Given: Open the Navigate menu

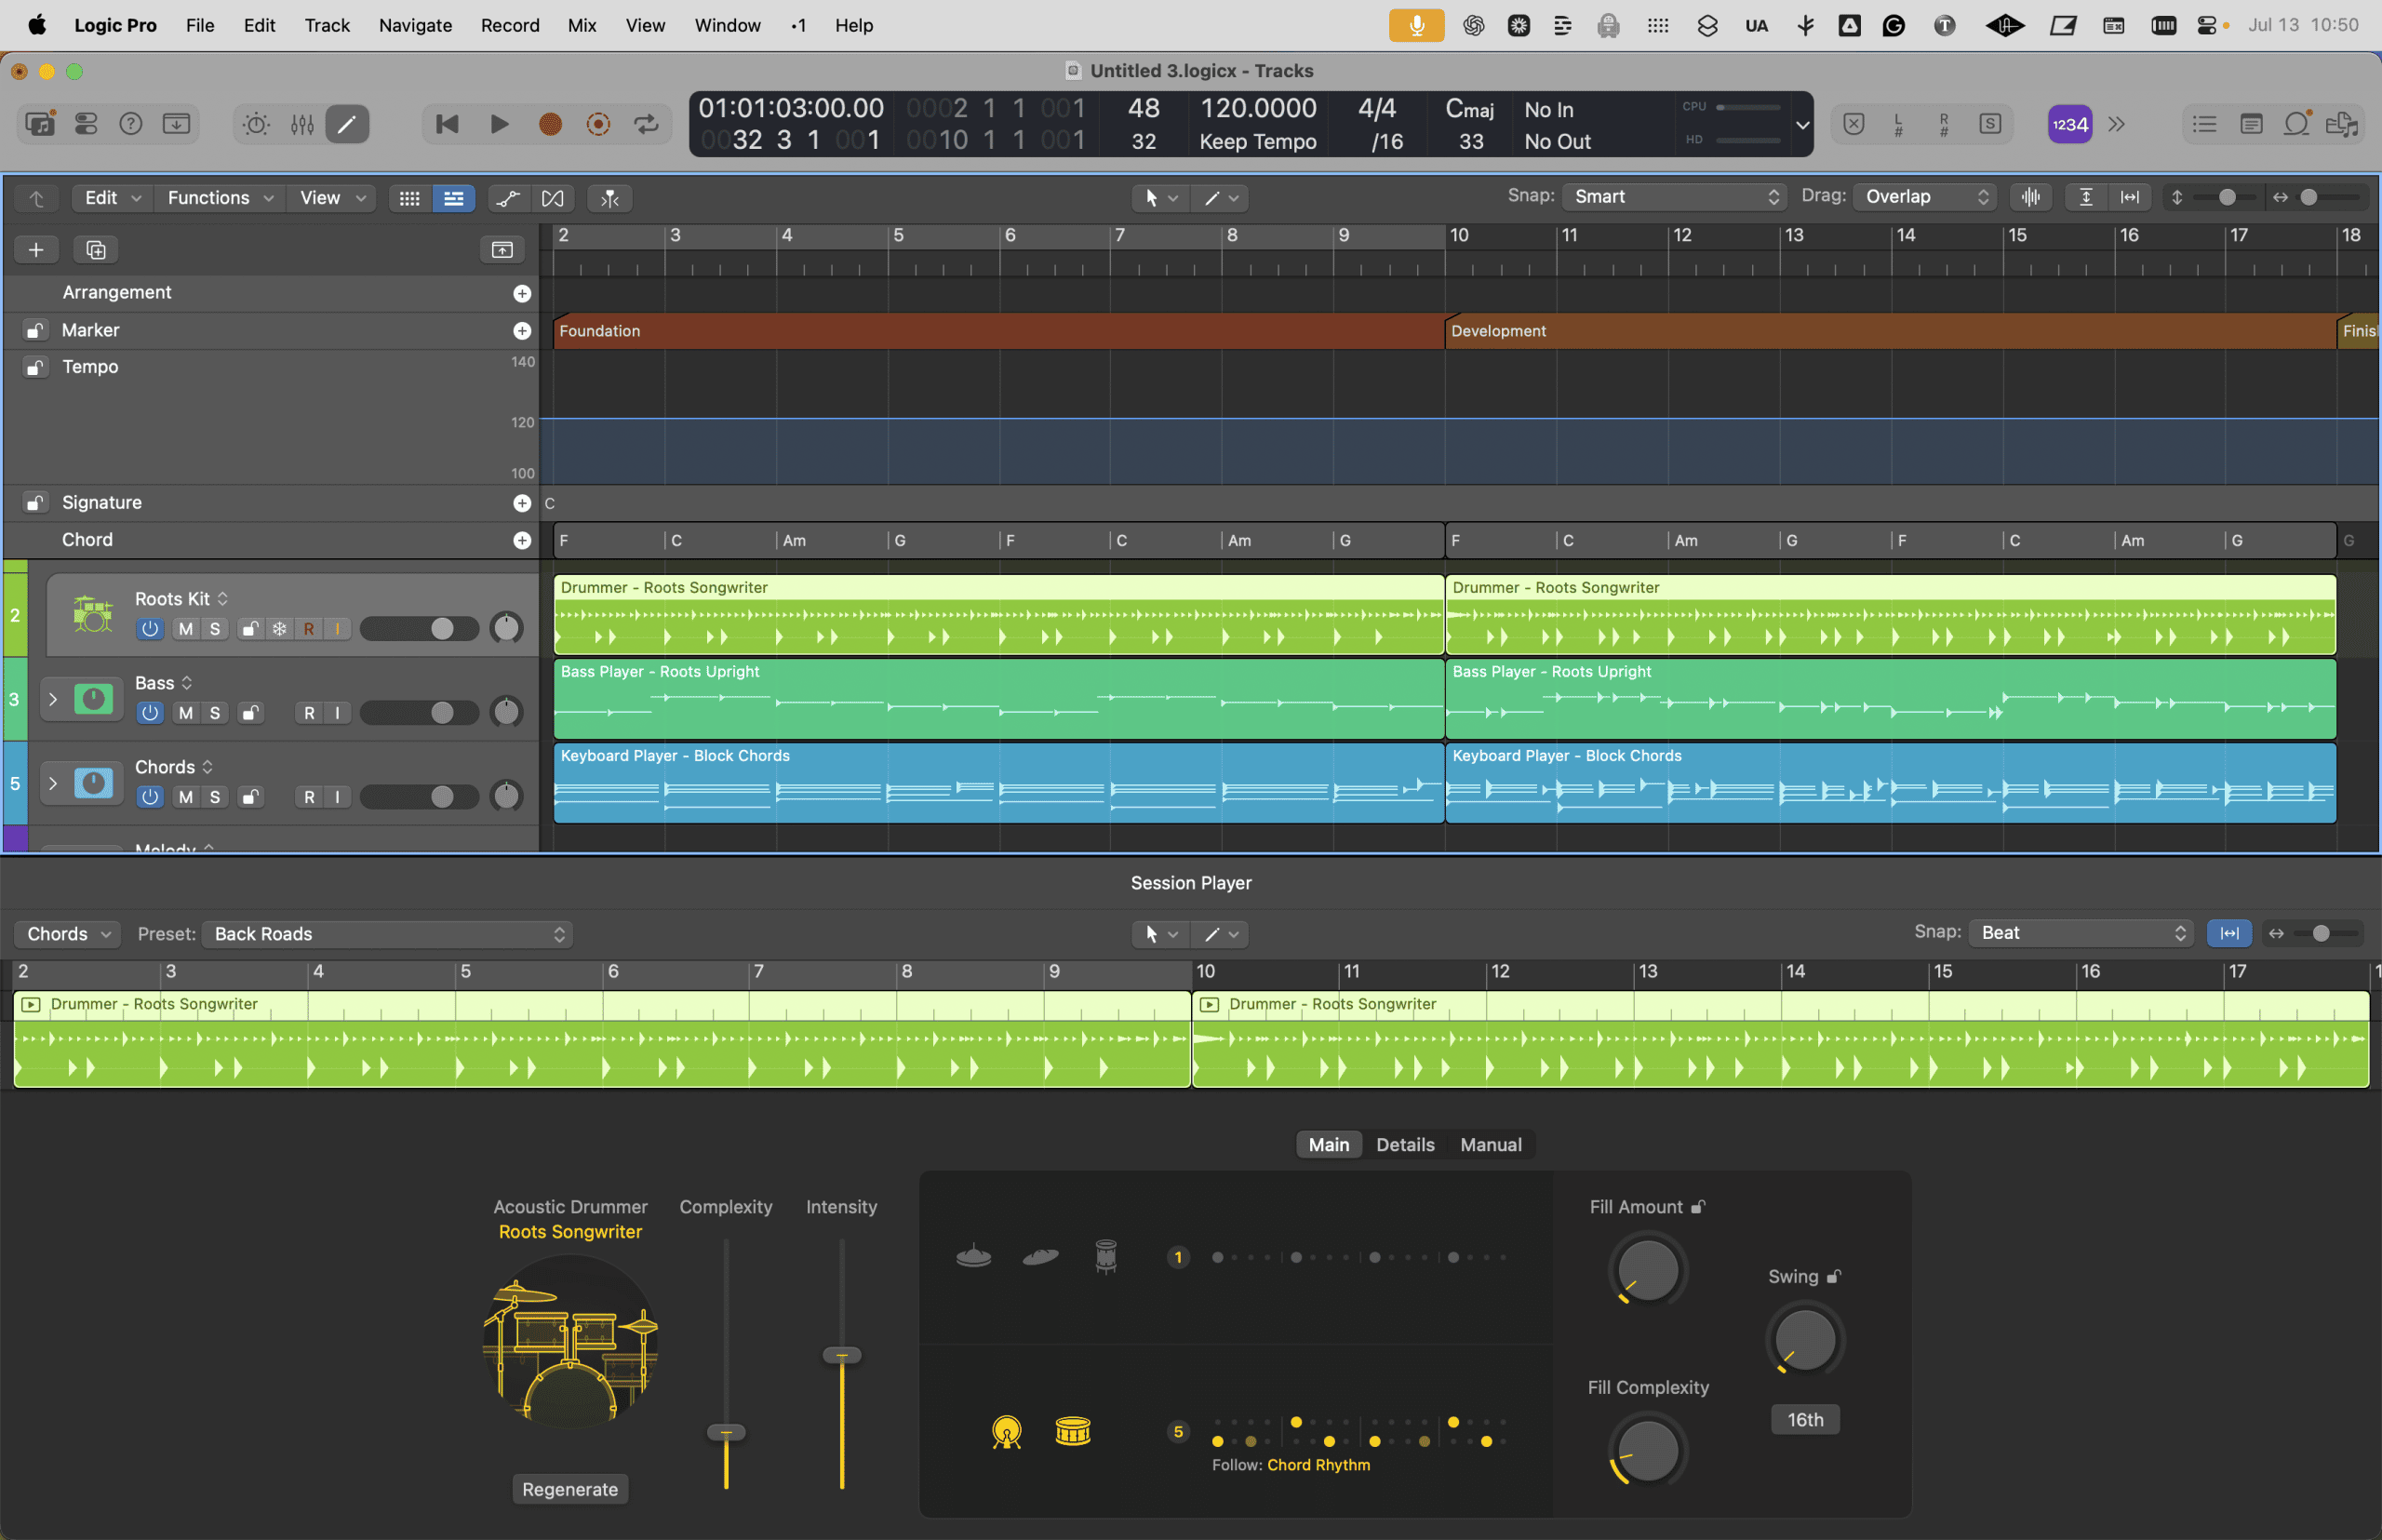Looking at the screenshot, I should point(415,25).
